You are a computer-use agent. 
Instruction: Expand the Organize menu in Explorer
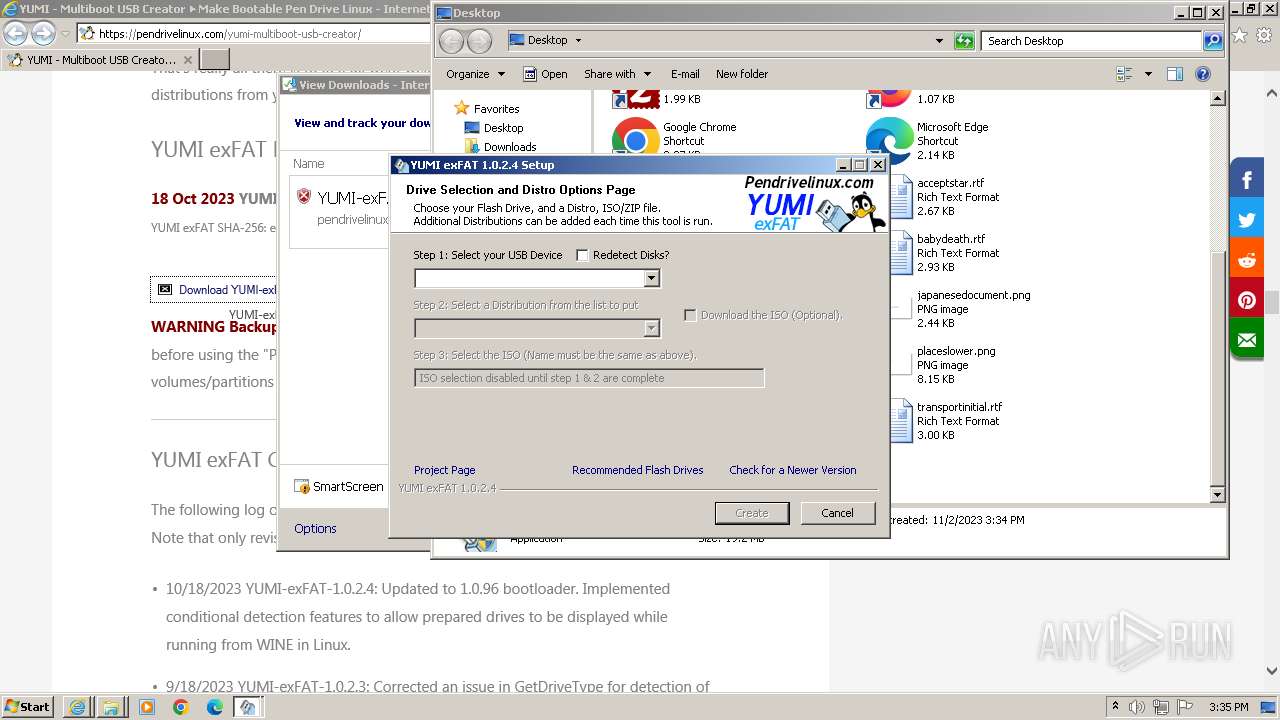click(x=476, y=74)
